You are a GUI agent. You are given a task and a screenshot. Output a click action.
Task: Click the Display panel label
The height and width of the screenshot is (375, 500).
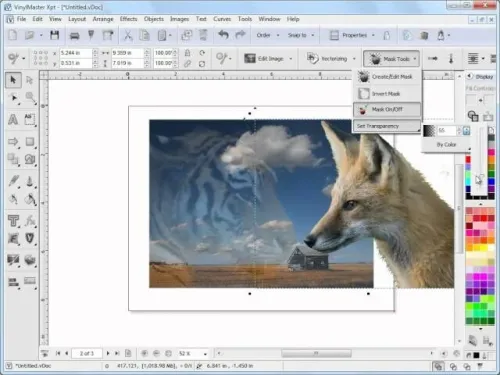point(484,77)
